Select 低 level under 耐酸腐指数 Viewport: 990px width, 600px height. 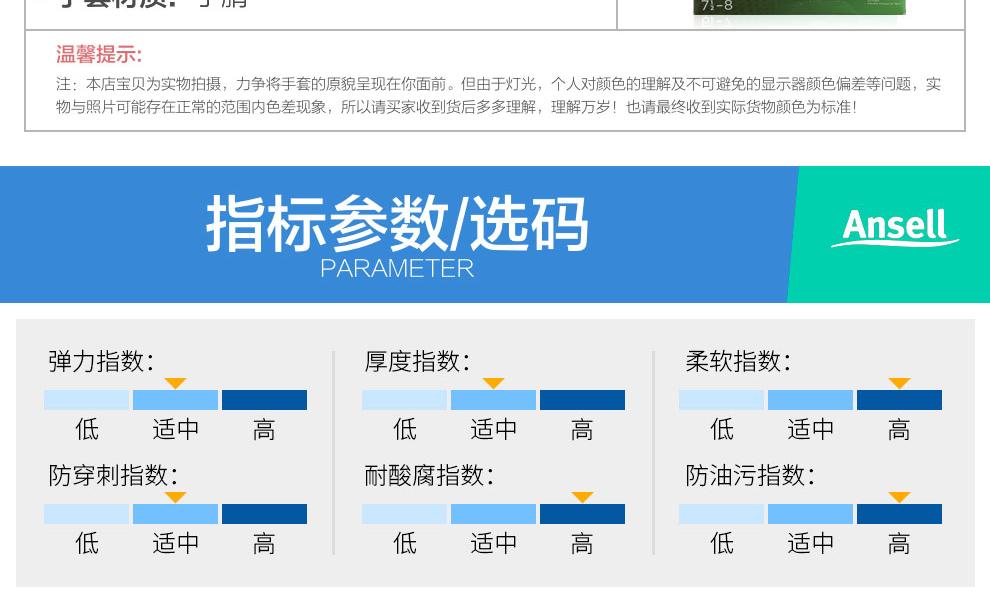(x=405, y=543)
